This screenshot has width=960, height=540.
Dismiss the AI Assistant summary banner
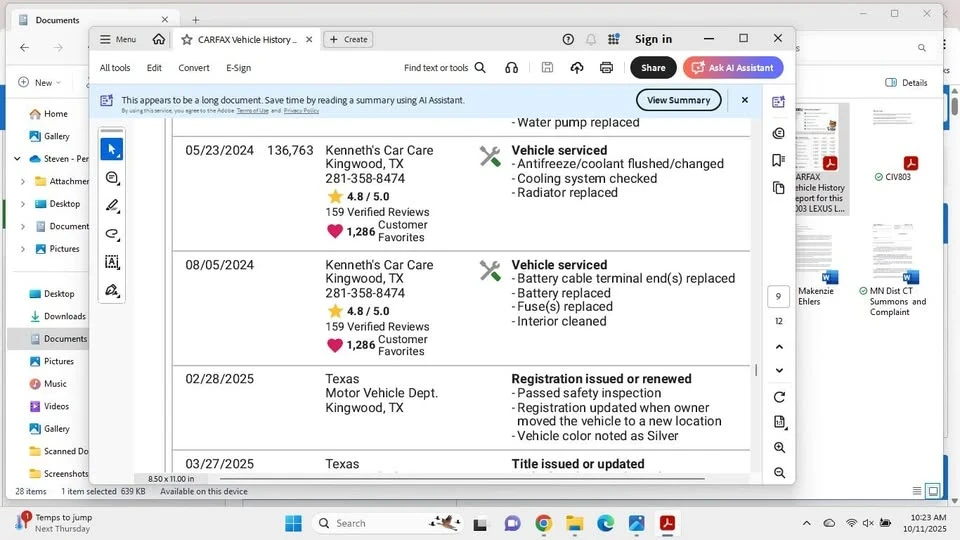[744, 100]
